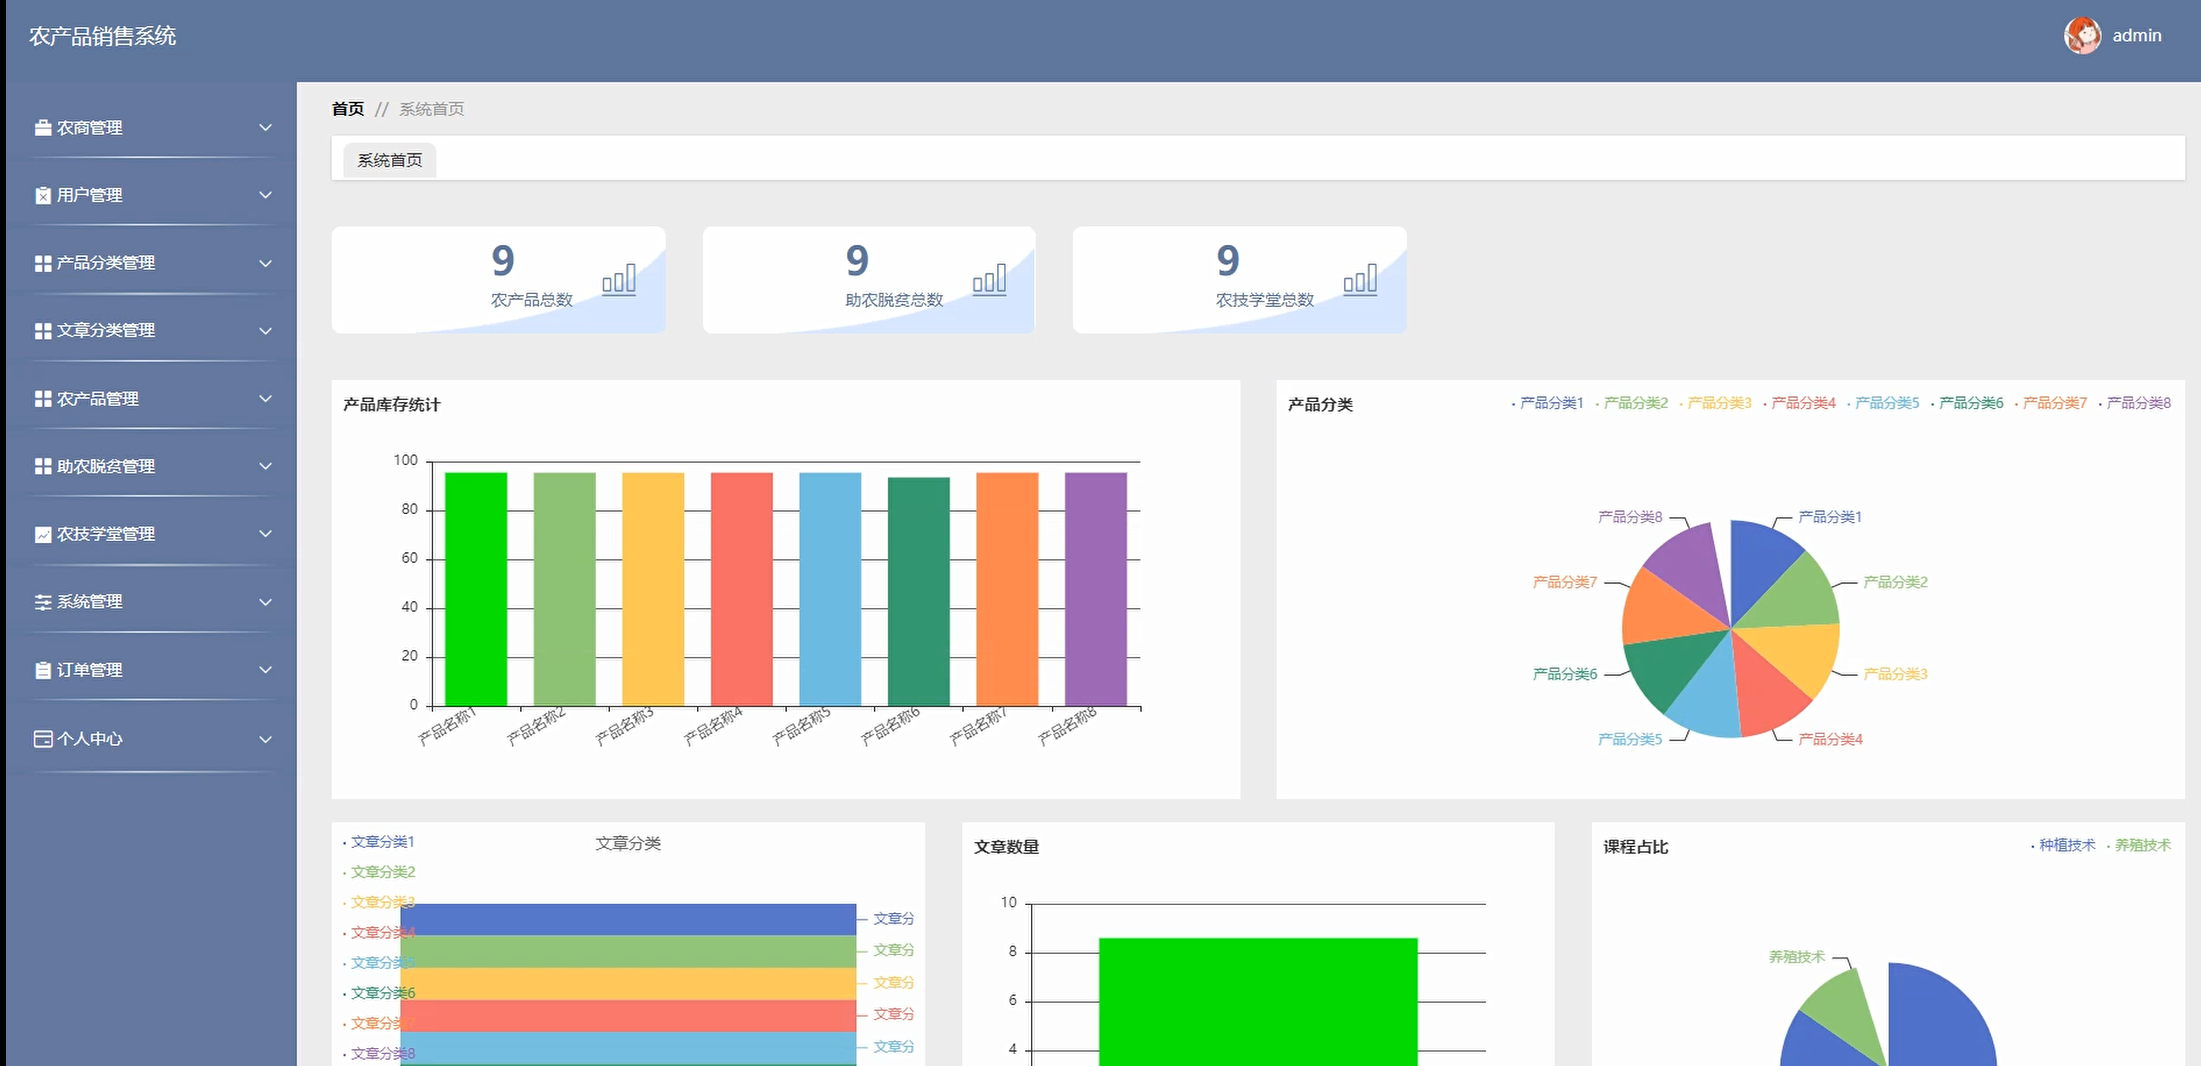Toggle 种植技术 in 课程占比 legend
Image resolution: width=2201 pixels, height=1066 pixels.
[x=2063, y=845]
